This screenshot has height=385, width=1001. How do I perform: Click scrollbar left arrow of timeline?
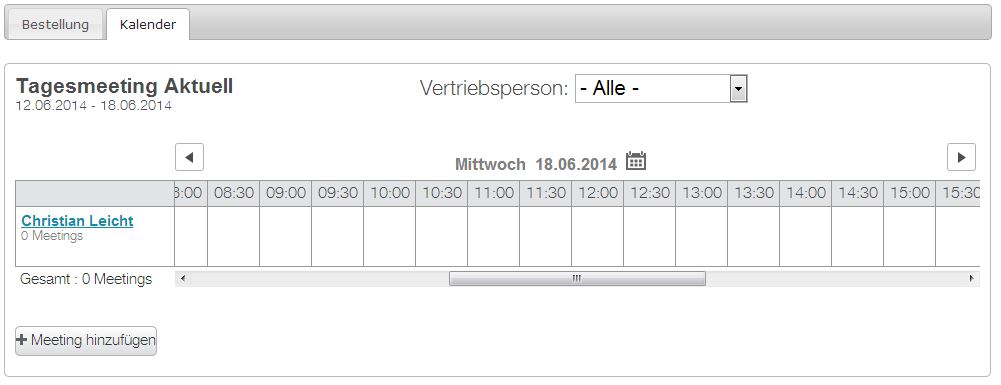tap(183, 278)
